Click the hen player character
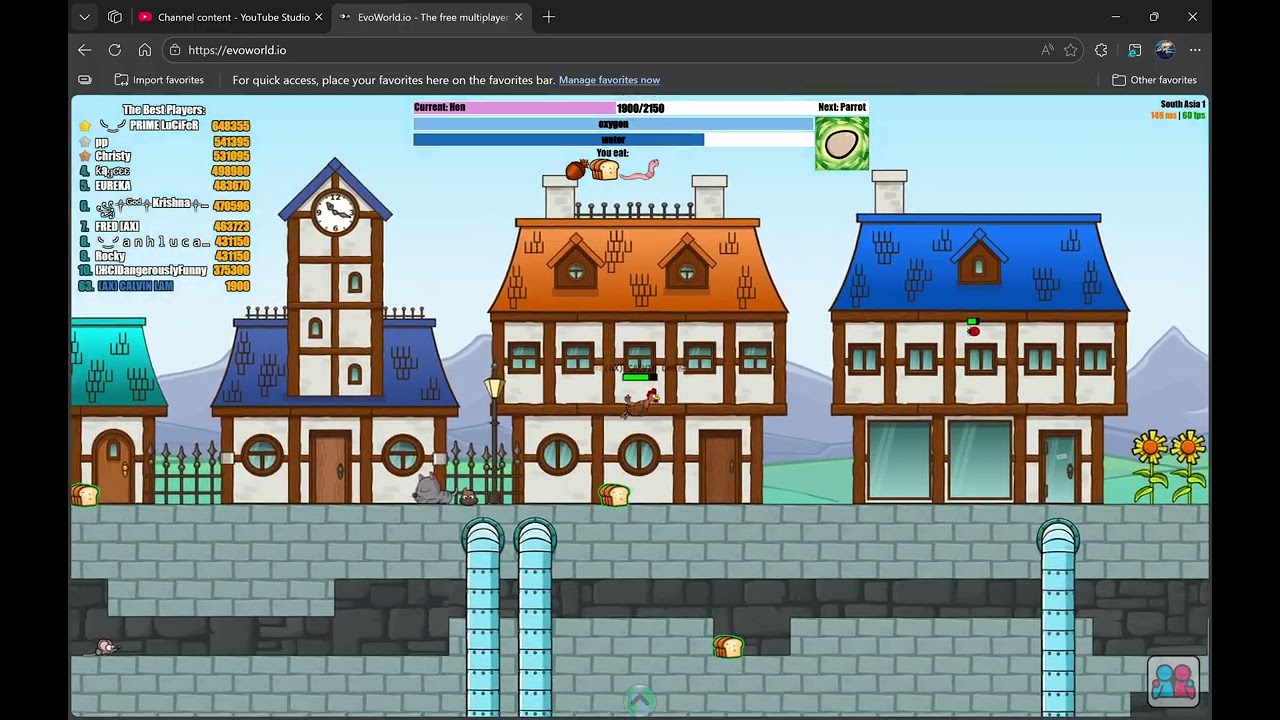This screenshot has height=720, width=1280. point(641,403)
